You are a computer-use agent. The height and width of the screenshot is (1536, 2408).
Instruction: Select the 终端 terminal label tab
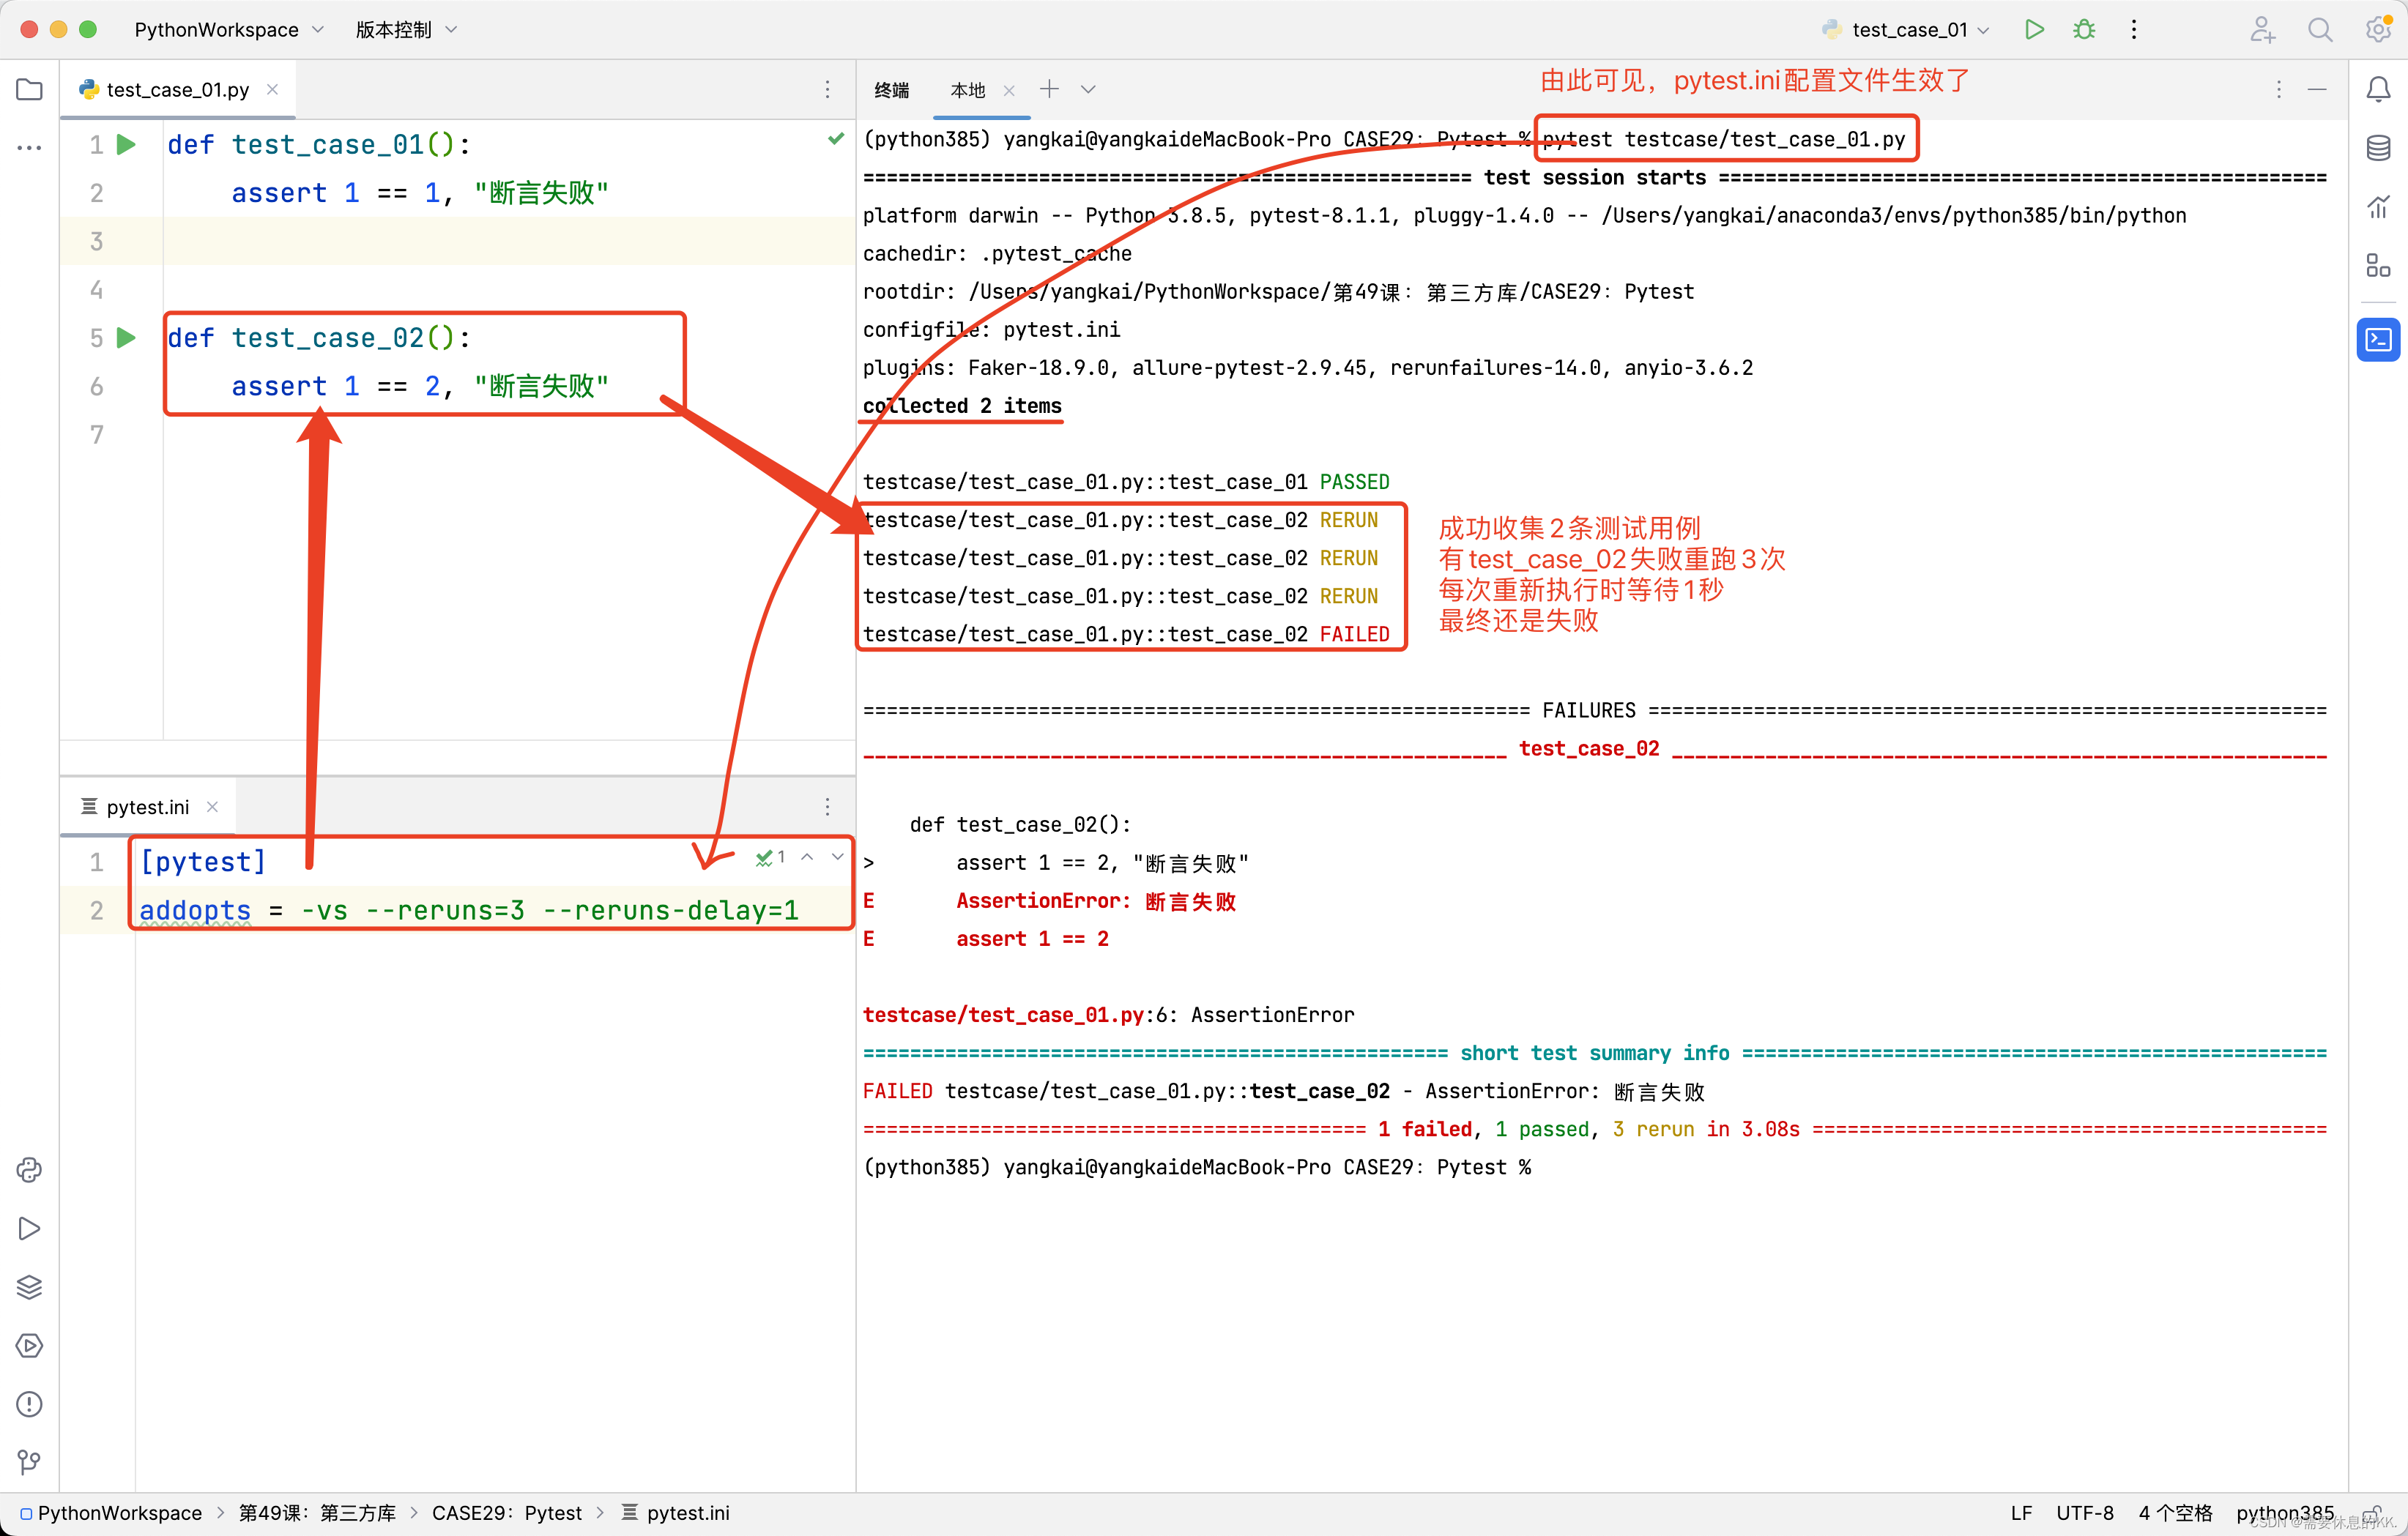tap(891, 90)
